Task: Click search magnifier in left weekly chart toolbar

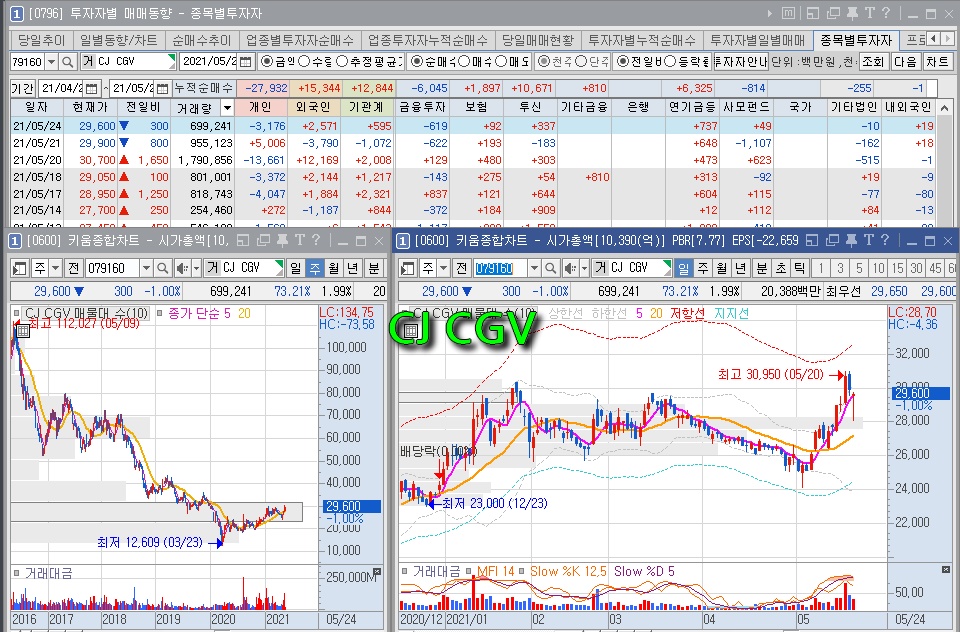Action: (163, 268)
